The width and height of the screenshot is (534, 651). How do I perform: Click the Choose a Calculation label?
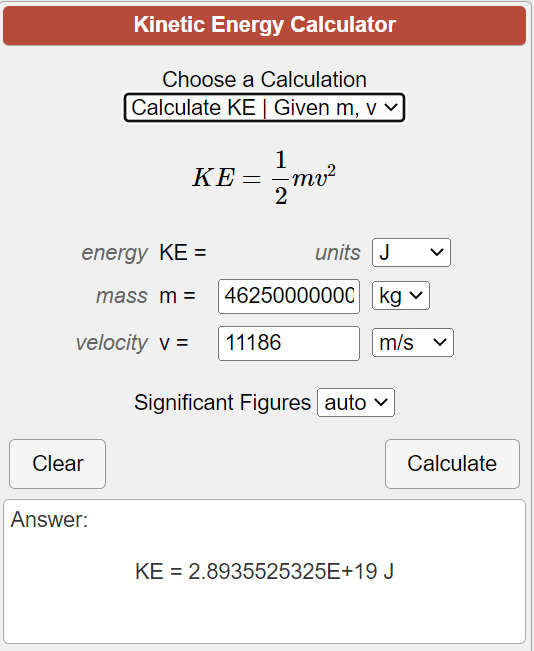[265, 80]
